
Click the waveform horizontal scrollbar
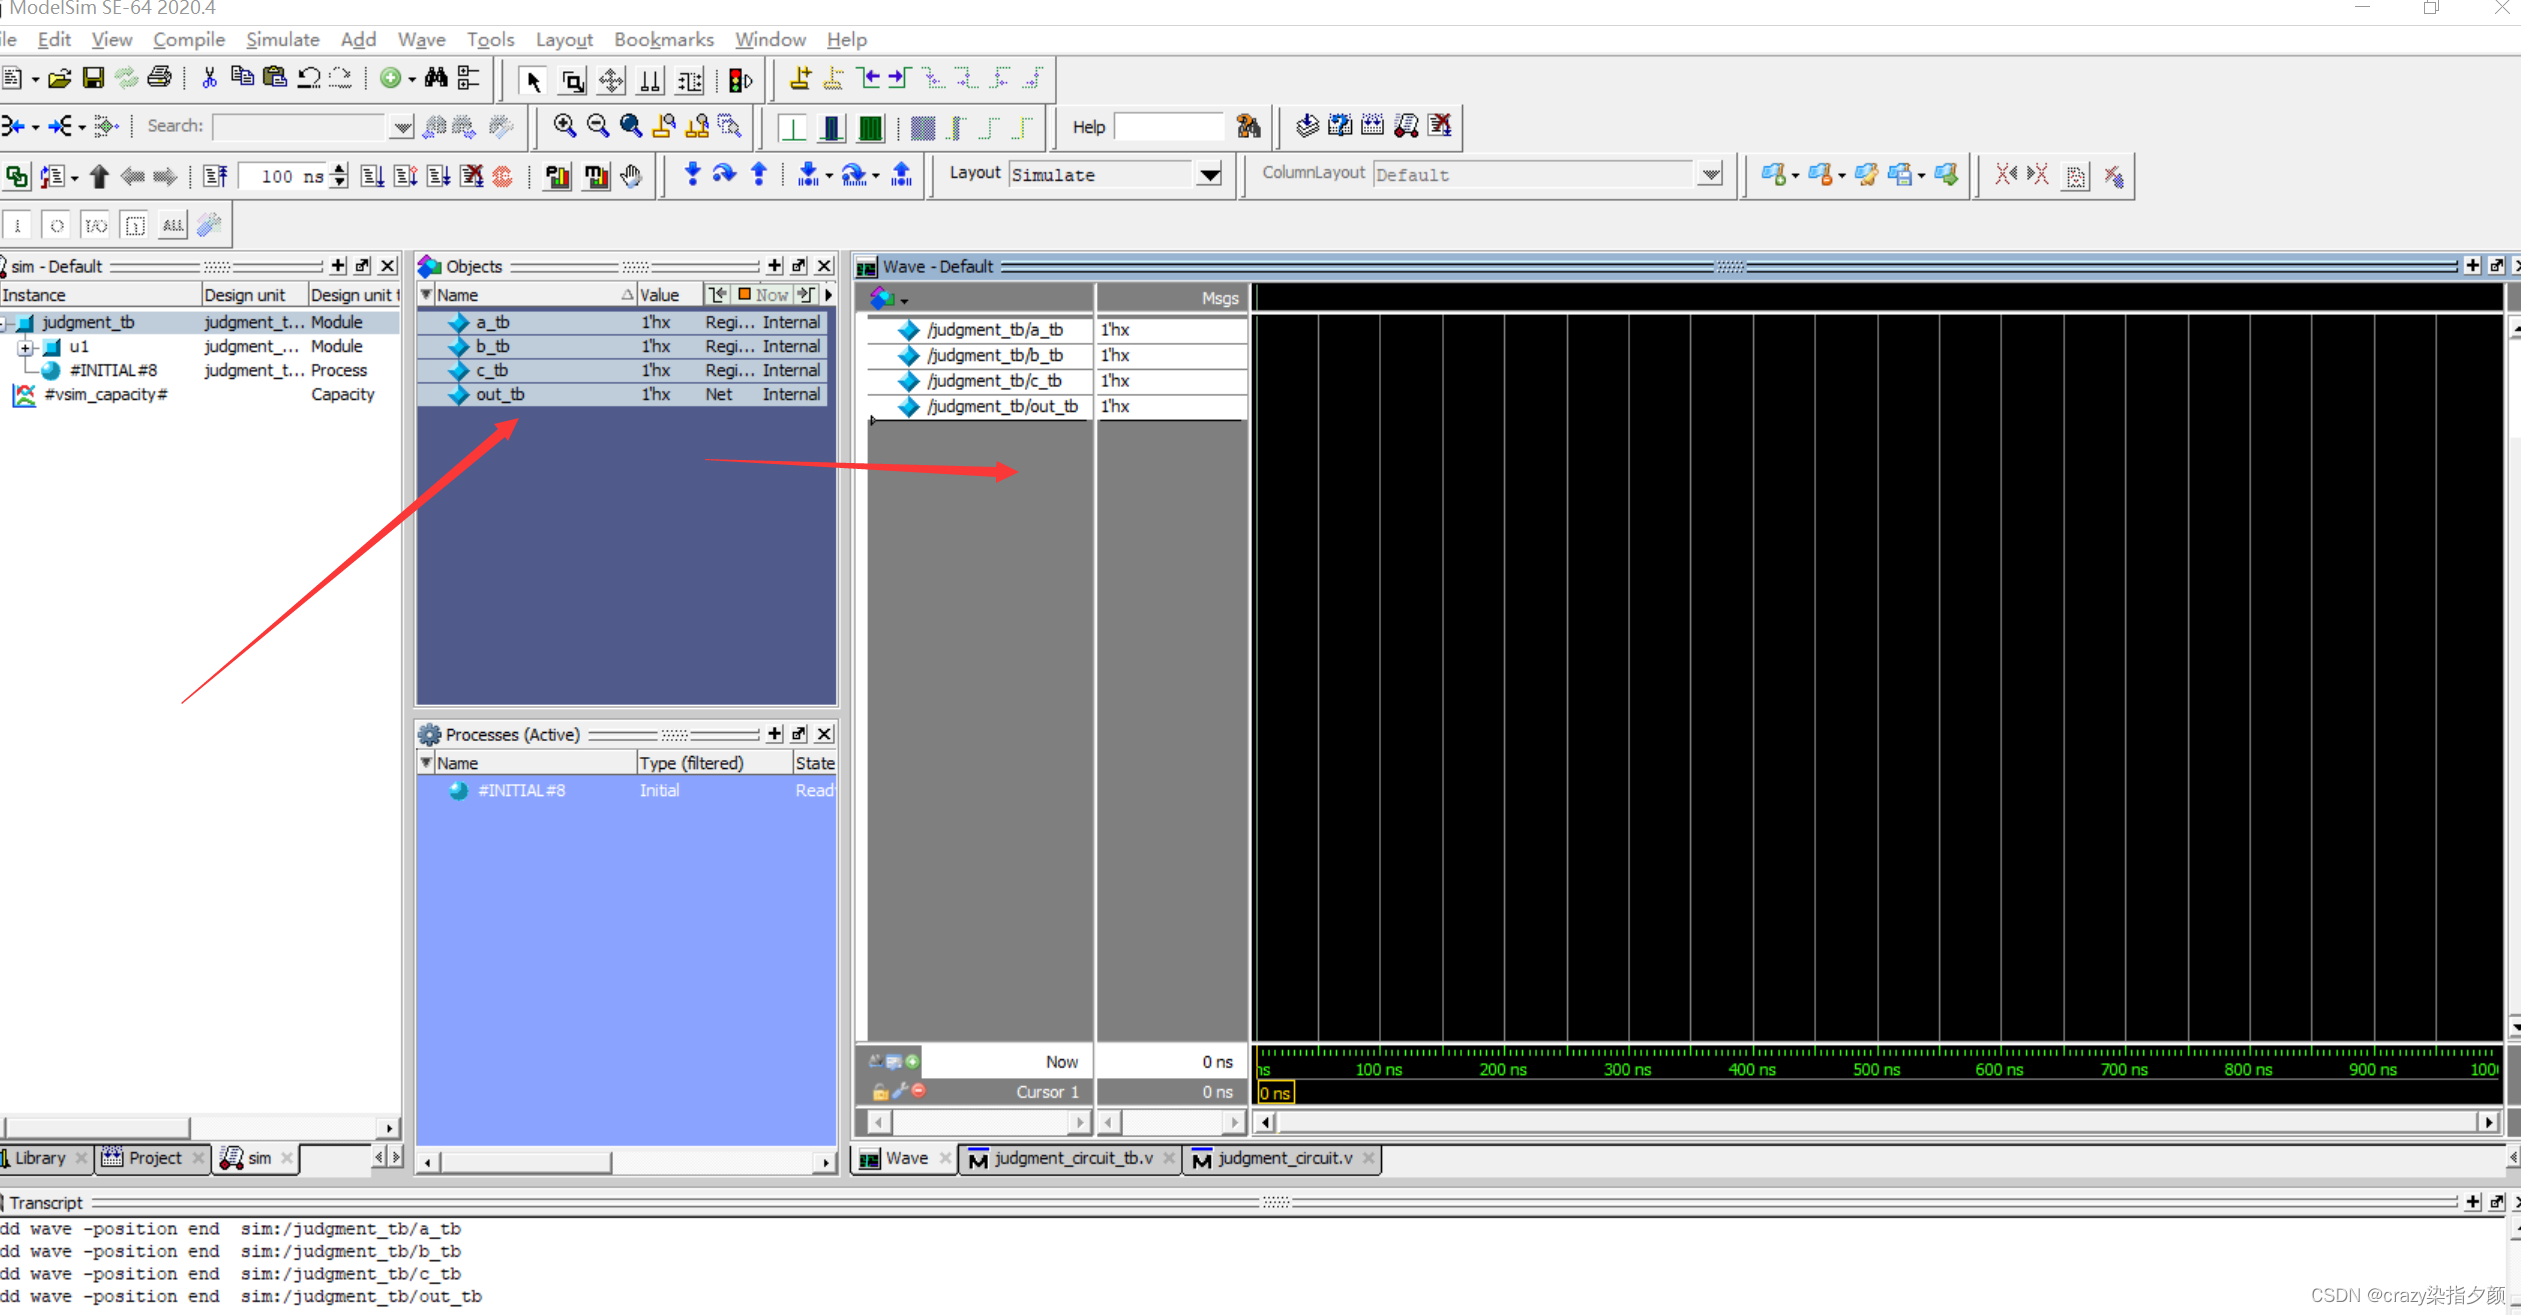tap(1876, 1122)
